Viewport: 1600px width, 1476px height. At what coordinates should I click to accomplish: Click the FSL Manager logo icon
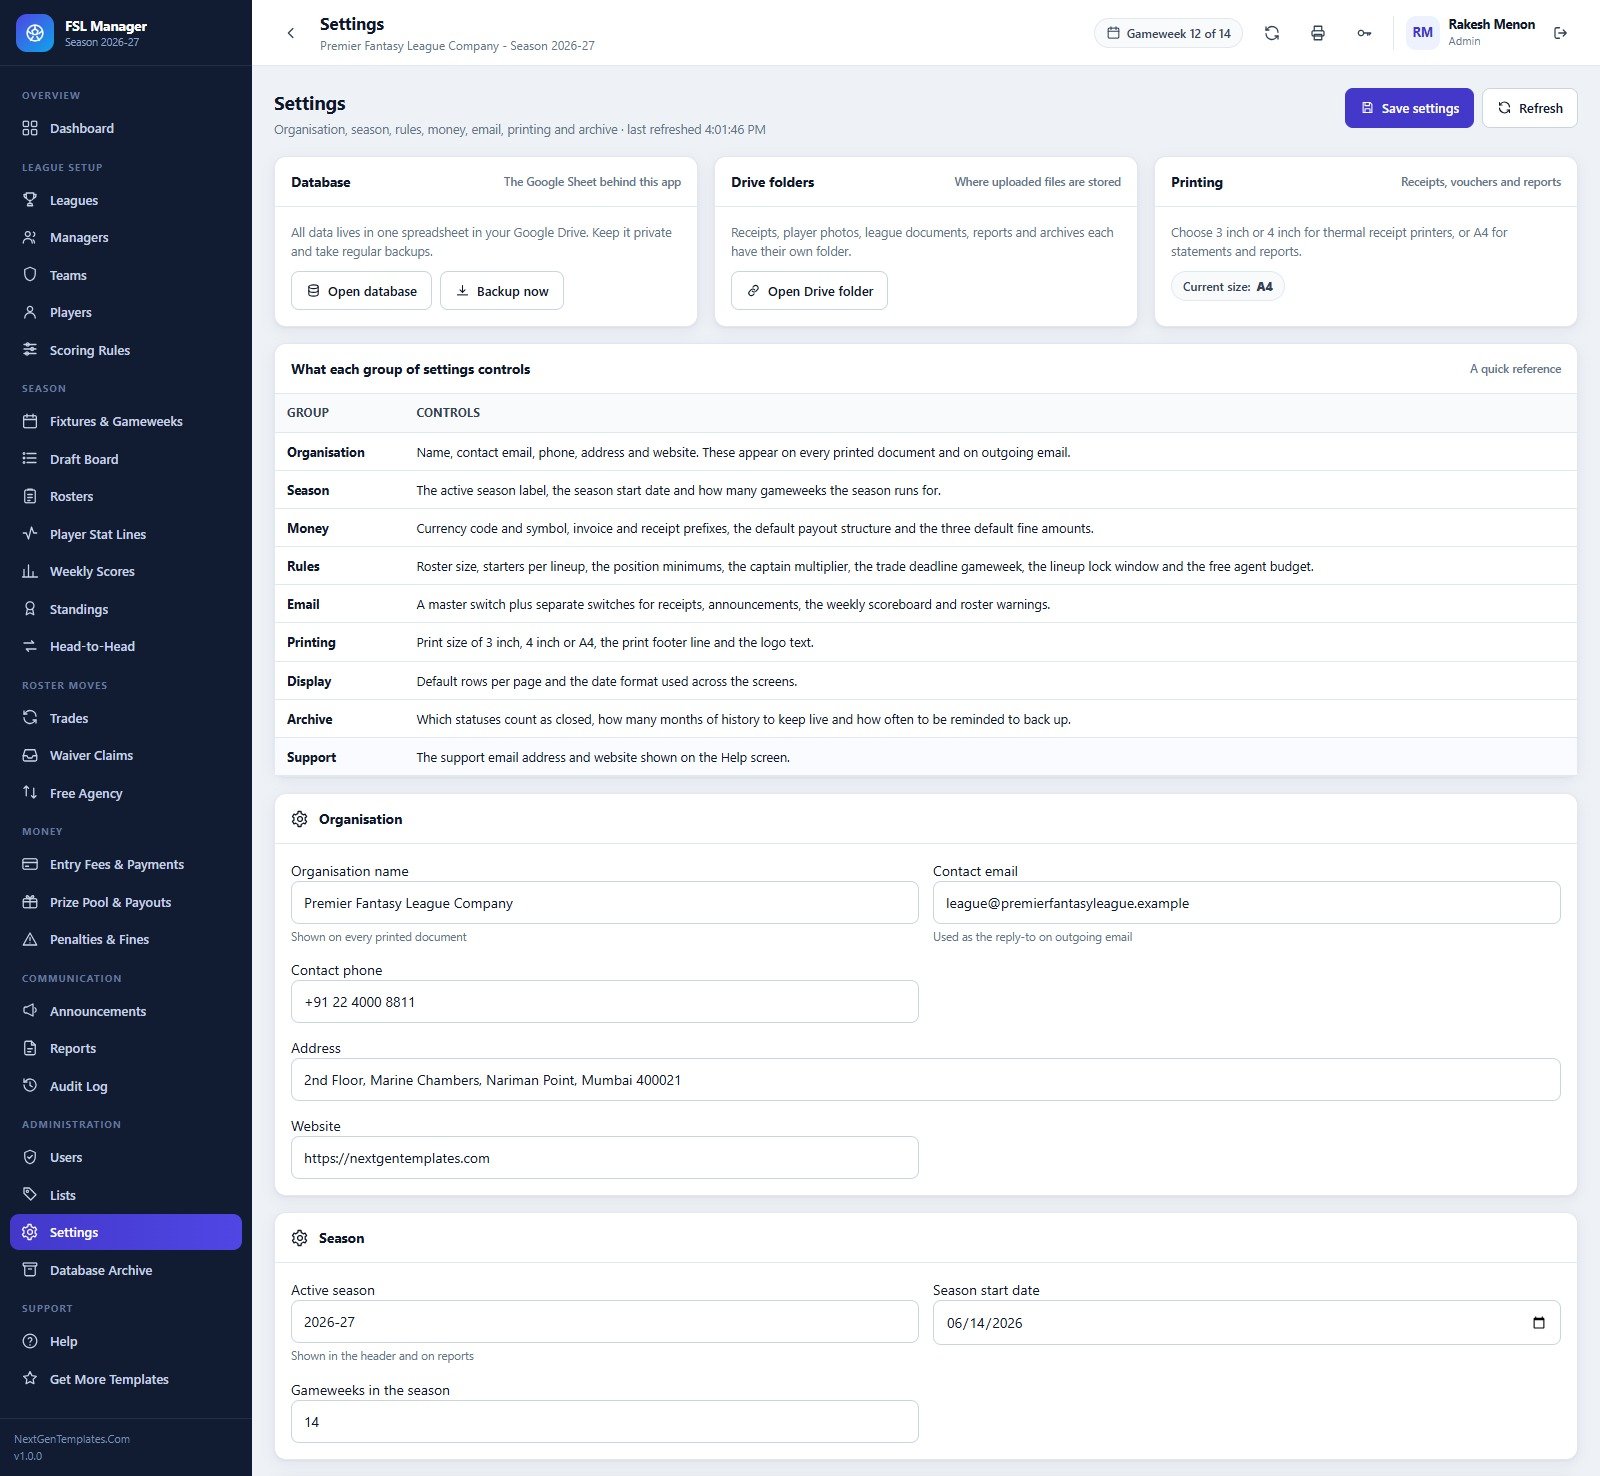click(x=35, y=33)
